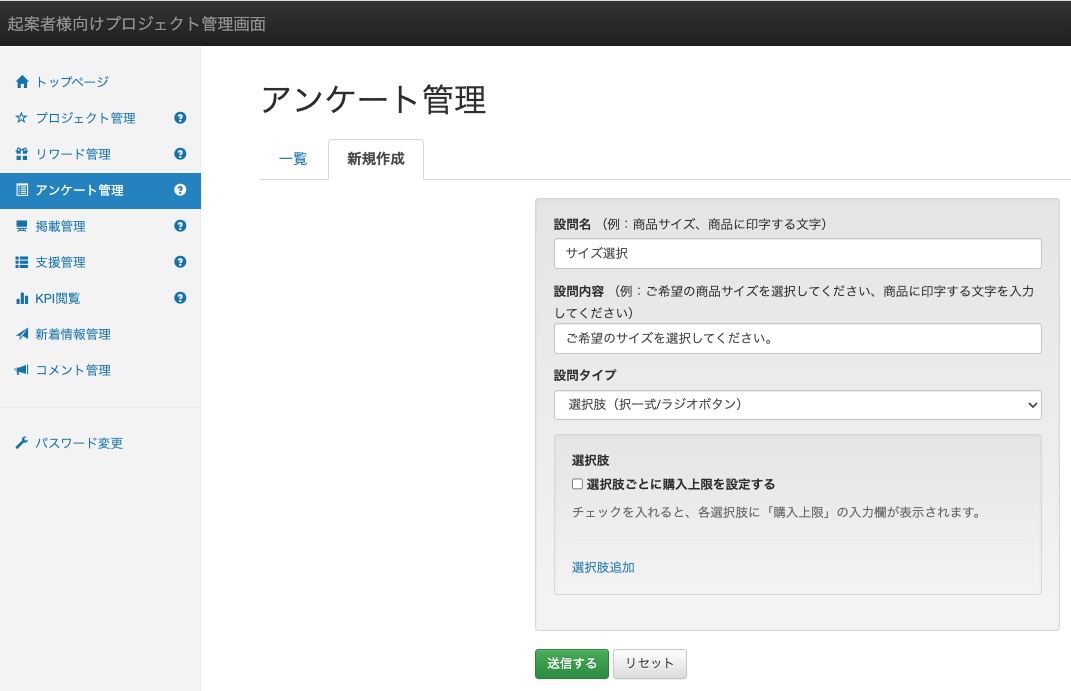Image resolution: width=1071 pixels, height=691 pixels.
Task: Open KPI閲覧 in the sidebar
Action: (58, 298)
